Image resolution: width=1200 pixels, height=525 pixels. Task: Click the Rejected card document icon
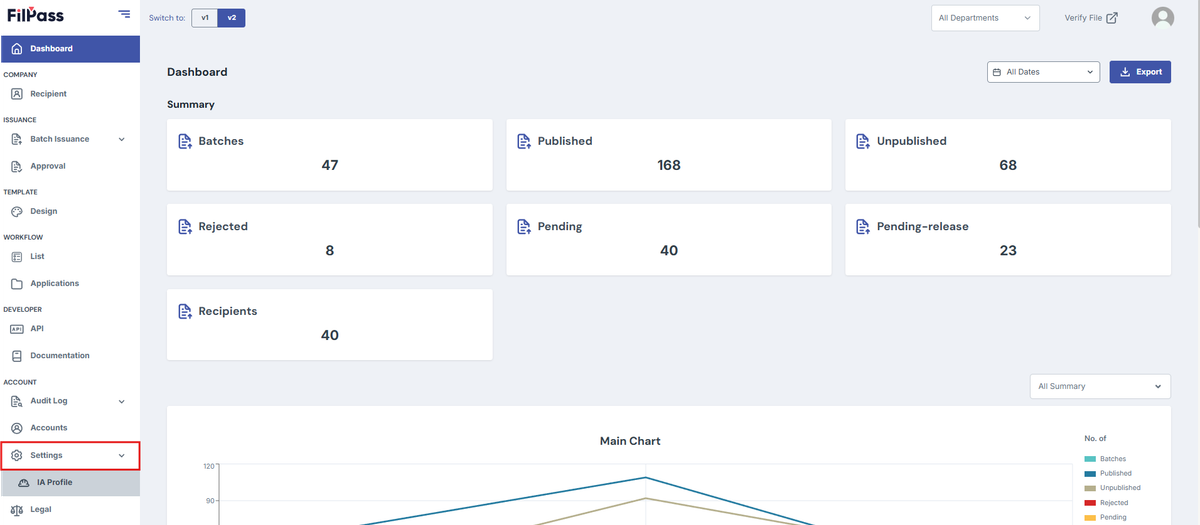tap(184, 226)
